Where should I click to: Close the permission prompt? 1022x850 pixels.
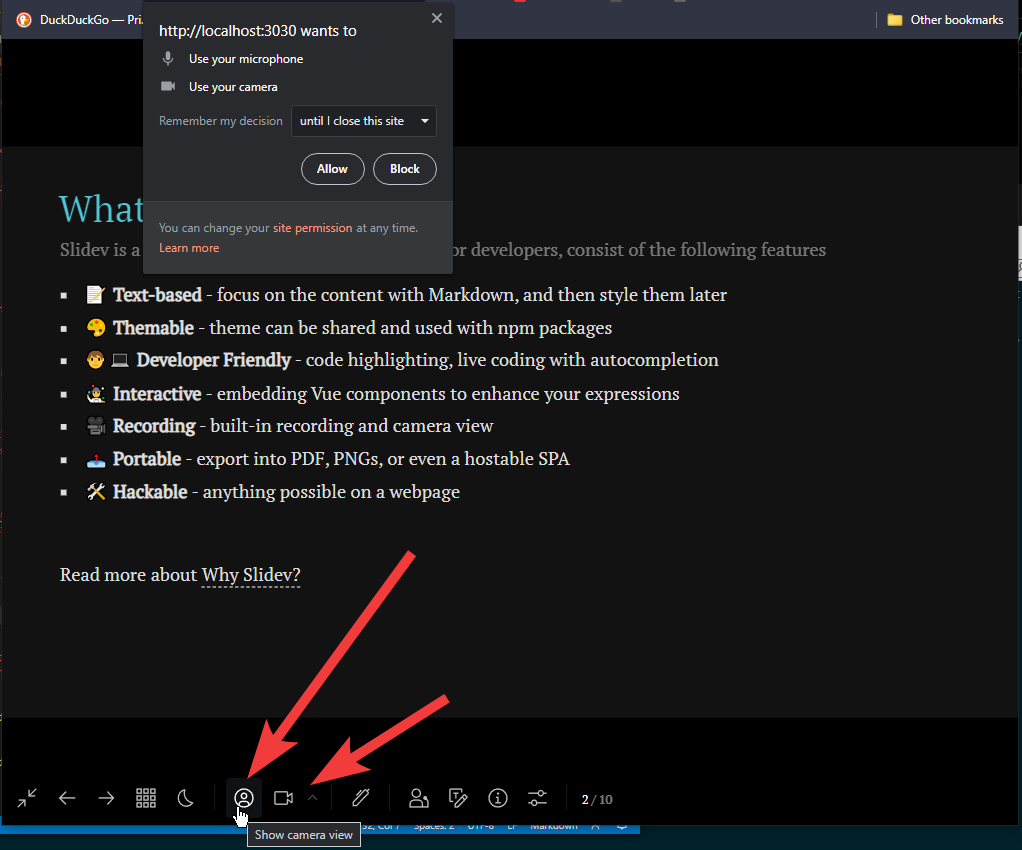tap(436, 18)
